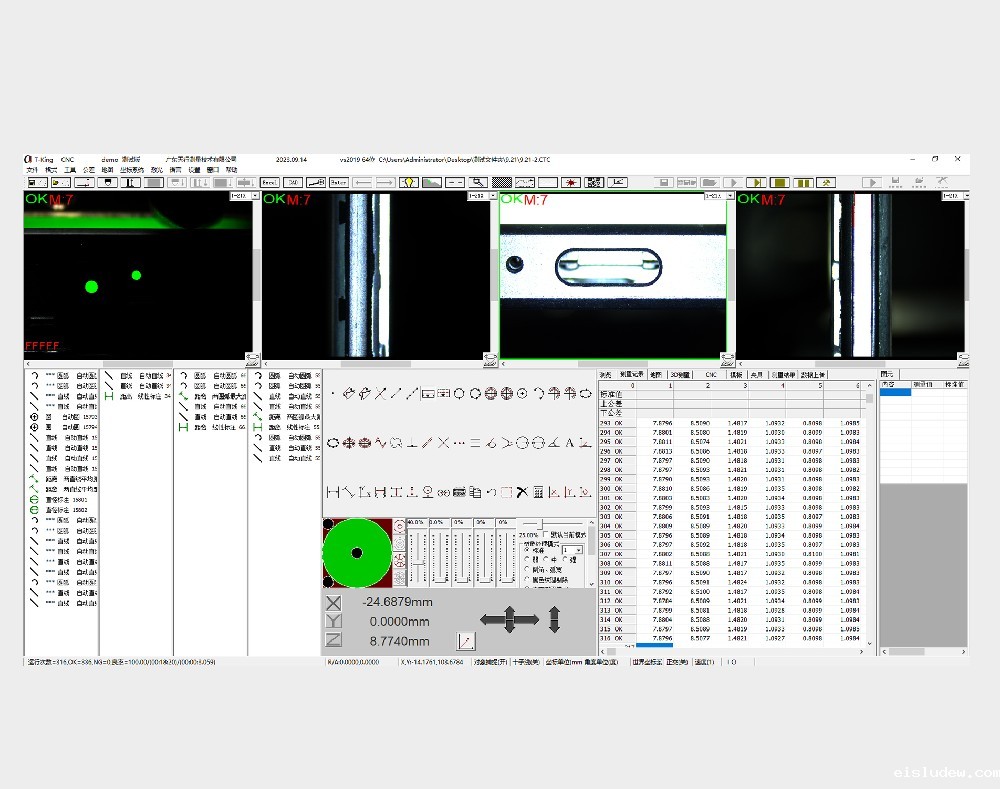Click the light bulb icon in toolbar
1000x789 pixels.
(408, 183)
